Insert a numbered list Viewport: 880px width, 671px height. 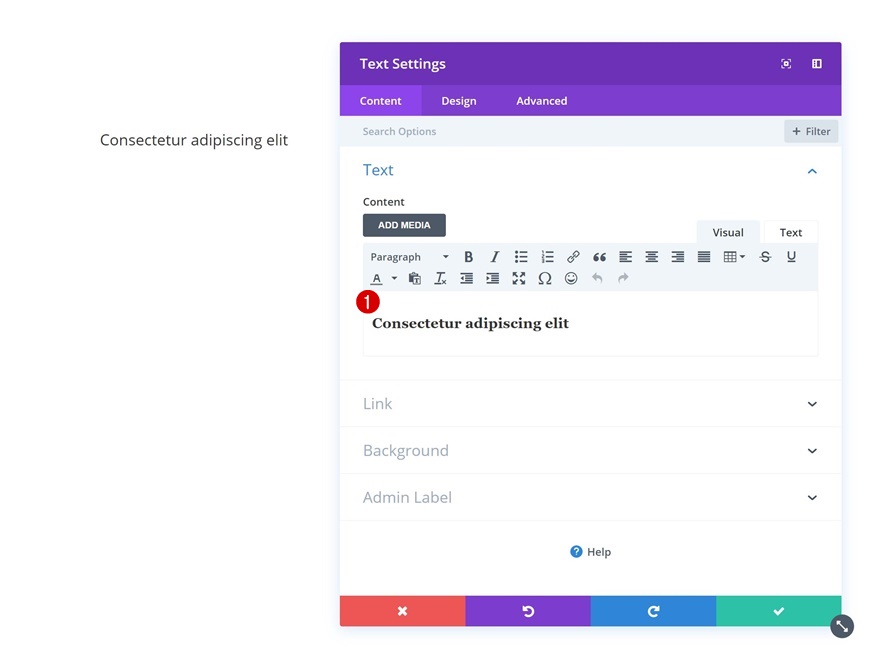click(x=547, y=257)
